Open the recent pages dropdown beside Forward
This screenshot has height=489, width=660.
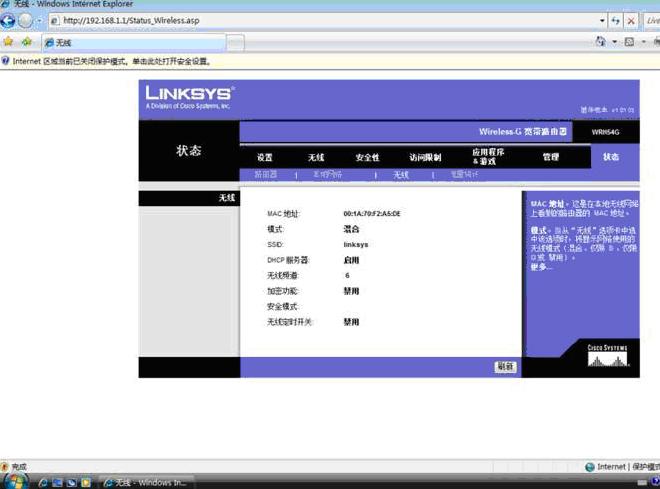pyautogui.click(x=39, y=20)
